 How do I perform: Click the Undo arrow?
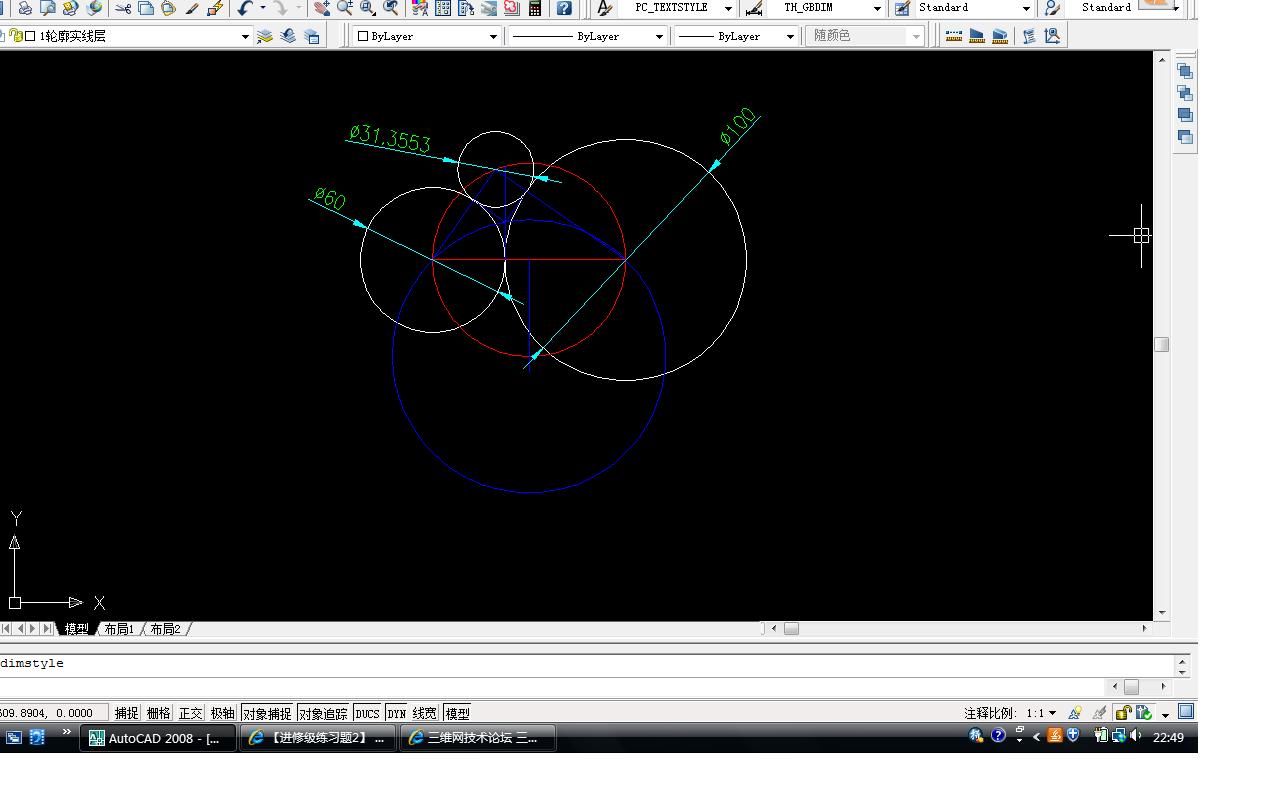pos(245,8)
